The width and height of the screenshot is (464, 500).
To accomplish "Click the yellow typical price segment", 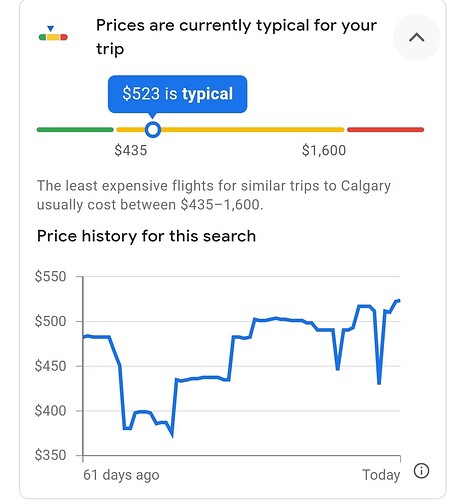I will 230,130.
